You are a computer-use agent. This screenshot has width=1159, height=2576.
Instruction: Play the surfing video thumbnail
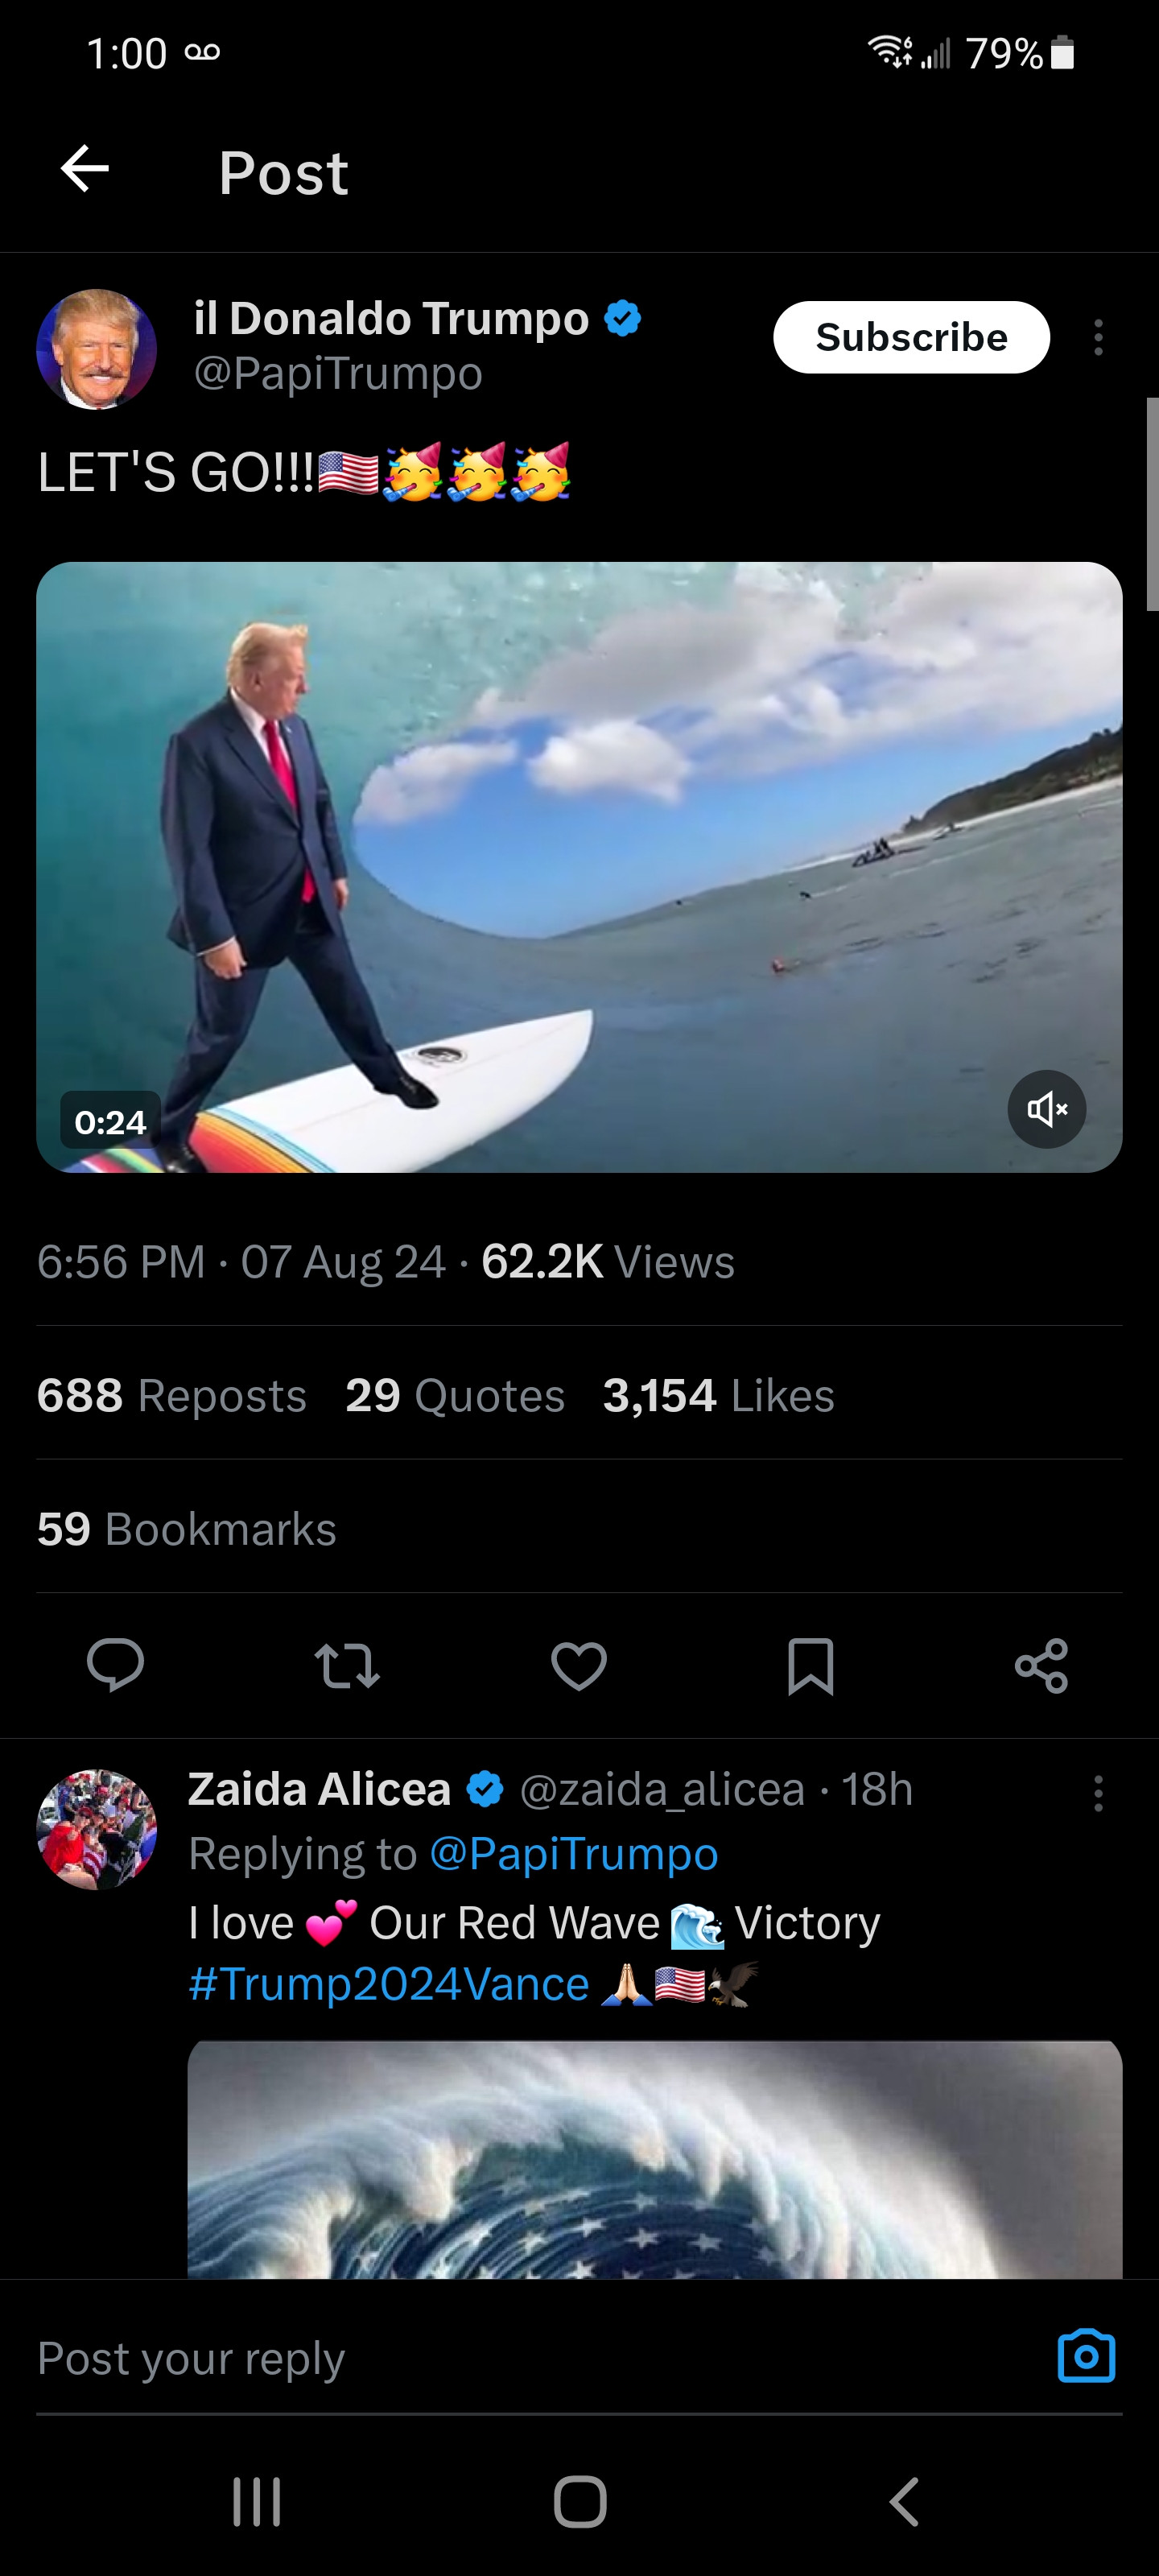pyautogui.click(x=579, y=866)
